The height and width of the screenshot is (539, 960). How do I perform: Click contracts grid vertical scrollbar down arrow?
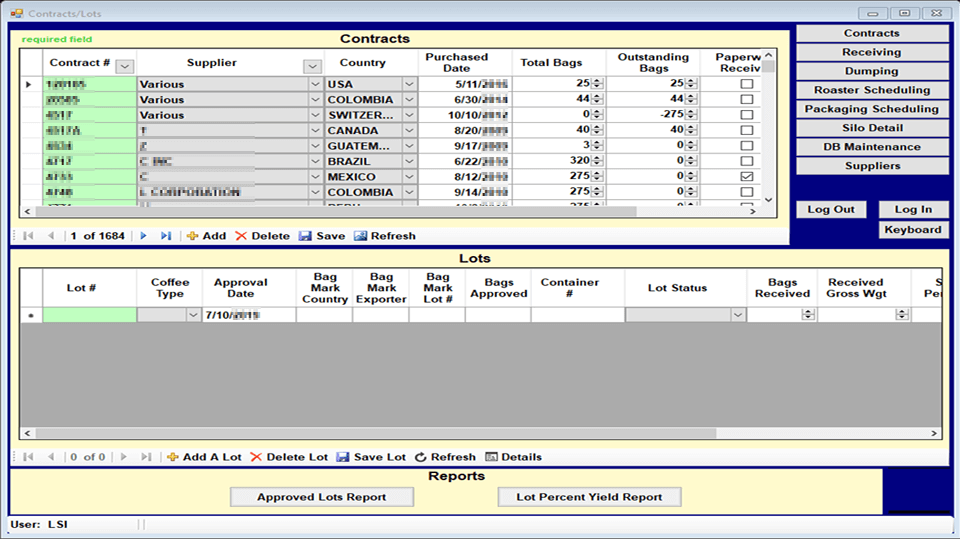[768, 200]
